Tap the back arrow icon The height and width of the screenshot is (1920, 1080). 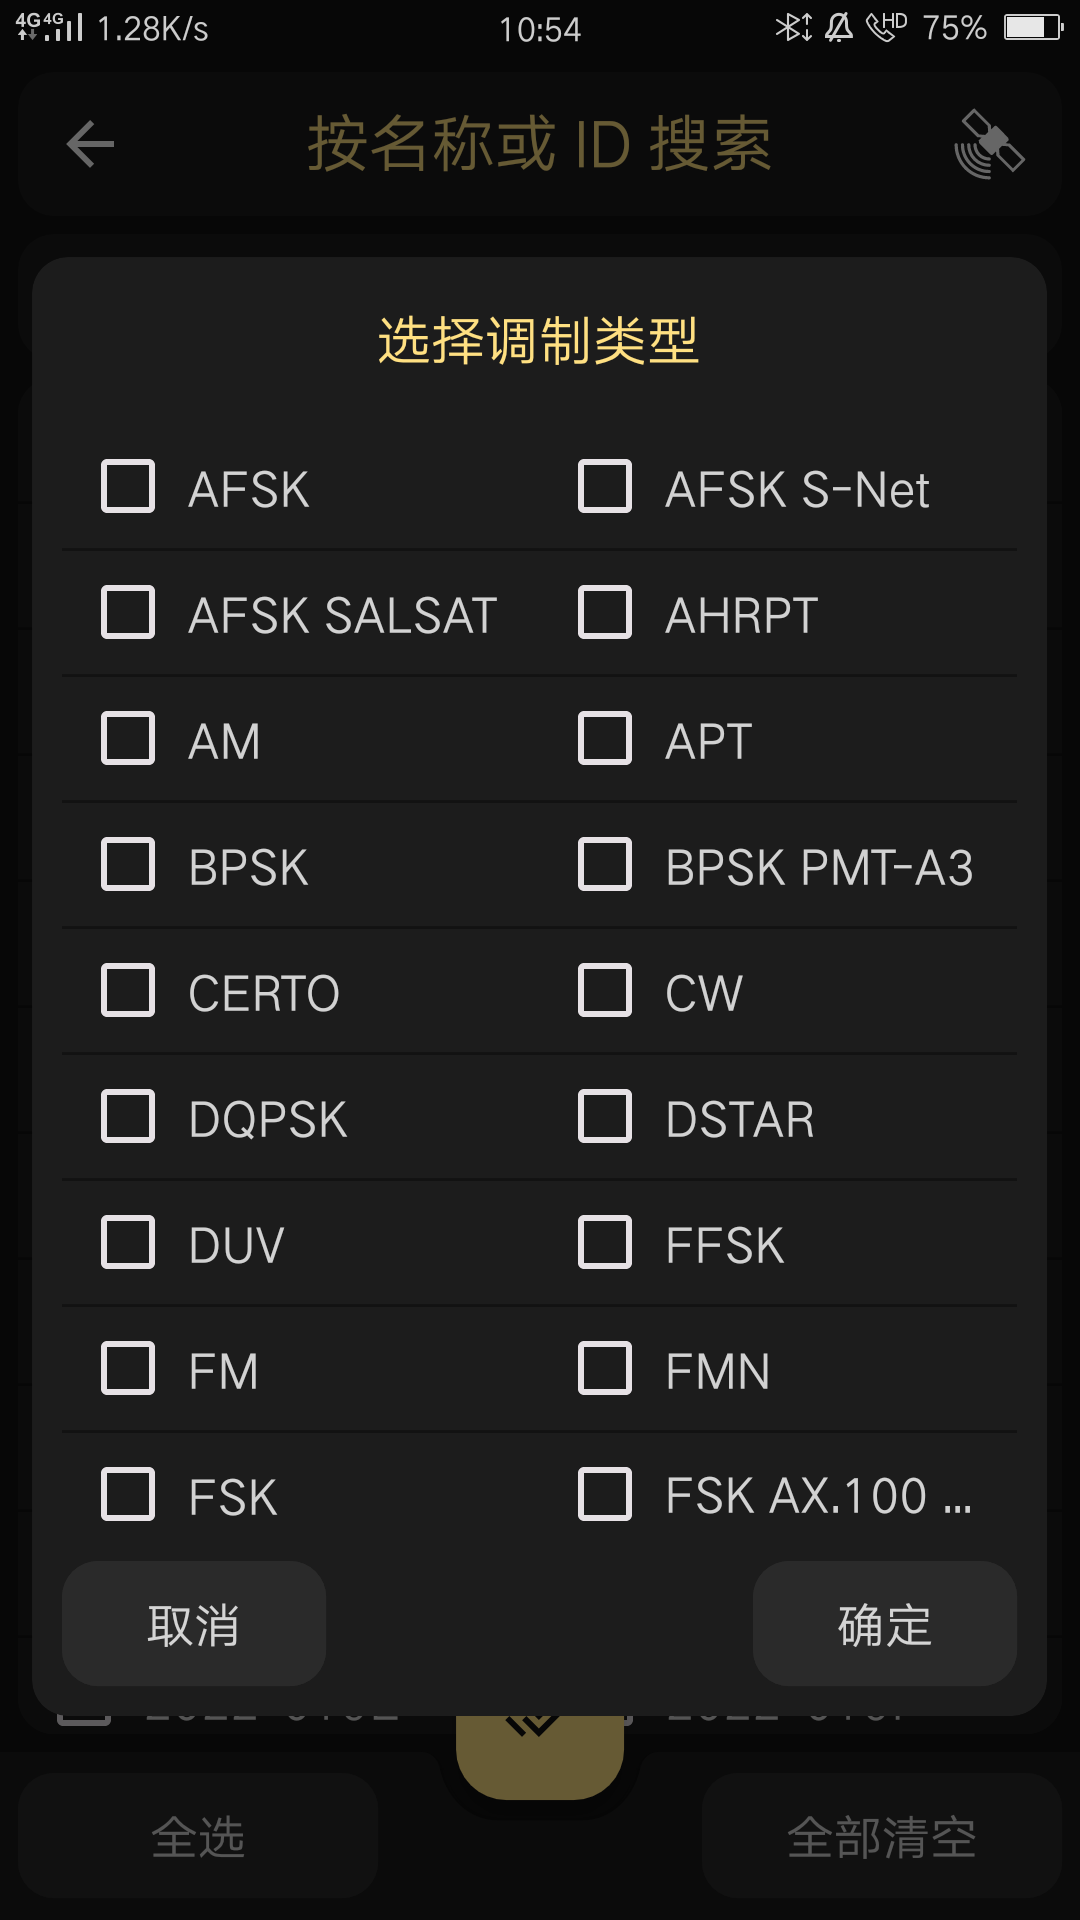pyautogui.click(x=90, y=145)
